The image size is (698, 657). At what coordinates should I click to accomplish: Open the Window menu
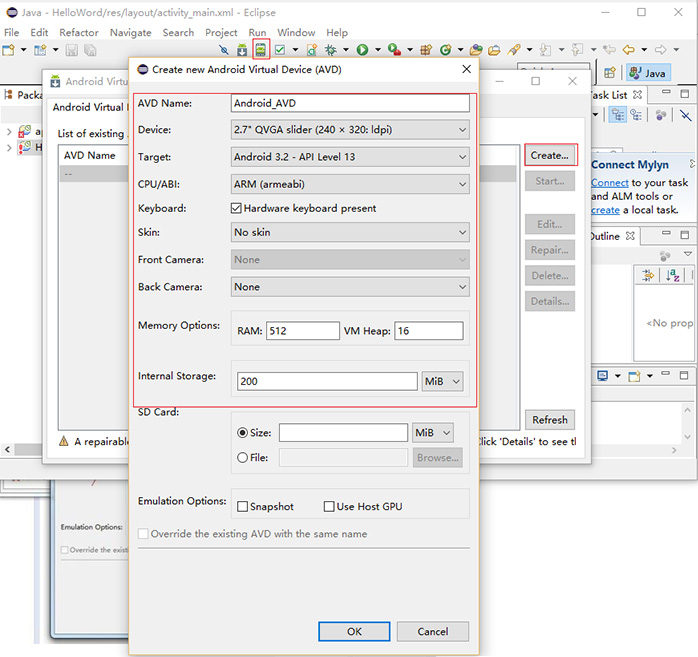pyautogui.click(x=296, y=32)
